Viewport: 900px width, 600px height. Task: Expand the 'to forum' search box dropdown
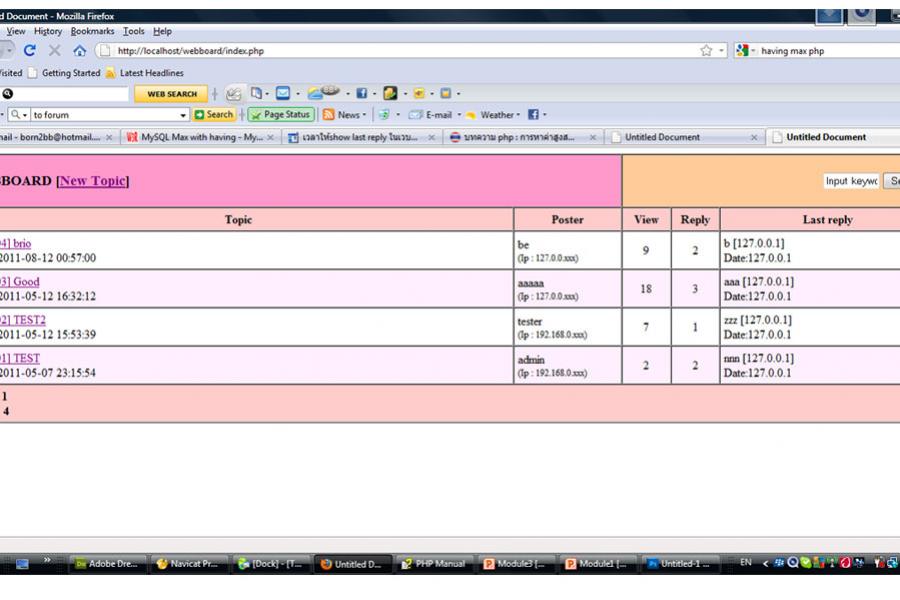point(183,115)
